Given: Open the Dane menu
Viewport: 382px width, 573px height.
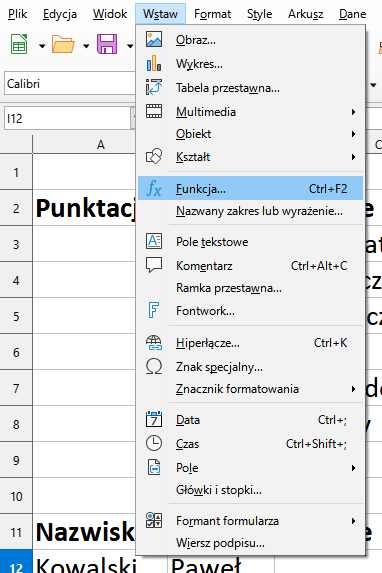Looking at the screenshot, I should [352, 14].
